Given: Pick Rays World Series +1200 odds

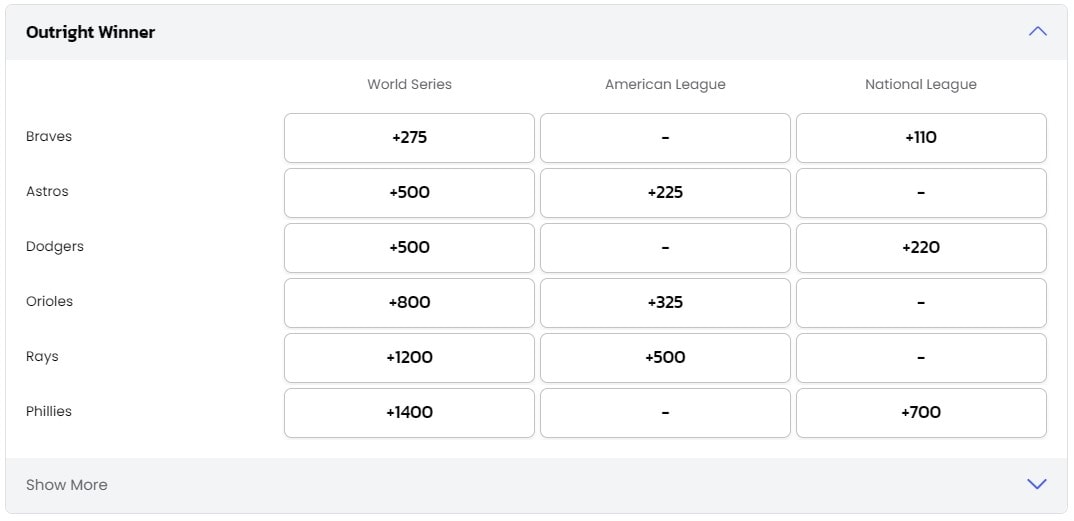Looking at the screenshot, I should 410,357.
